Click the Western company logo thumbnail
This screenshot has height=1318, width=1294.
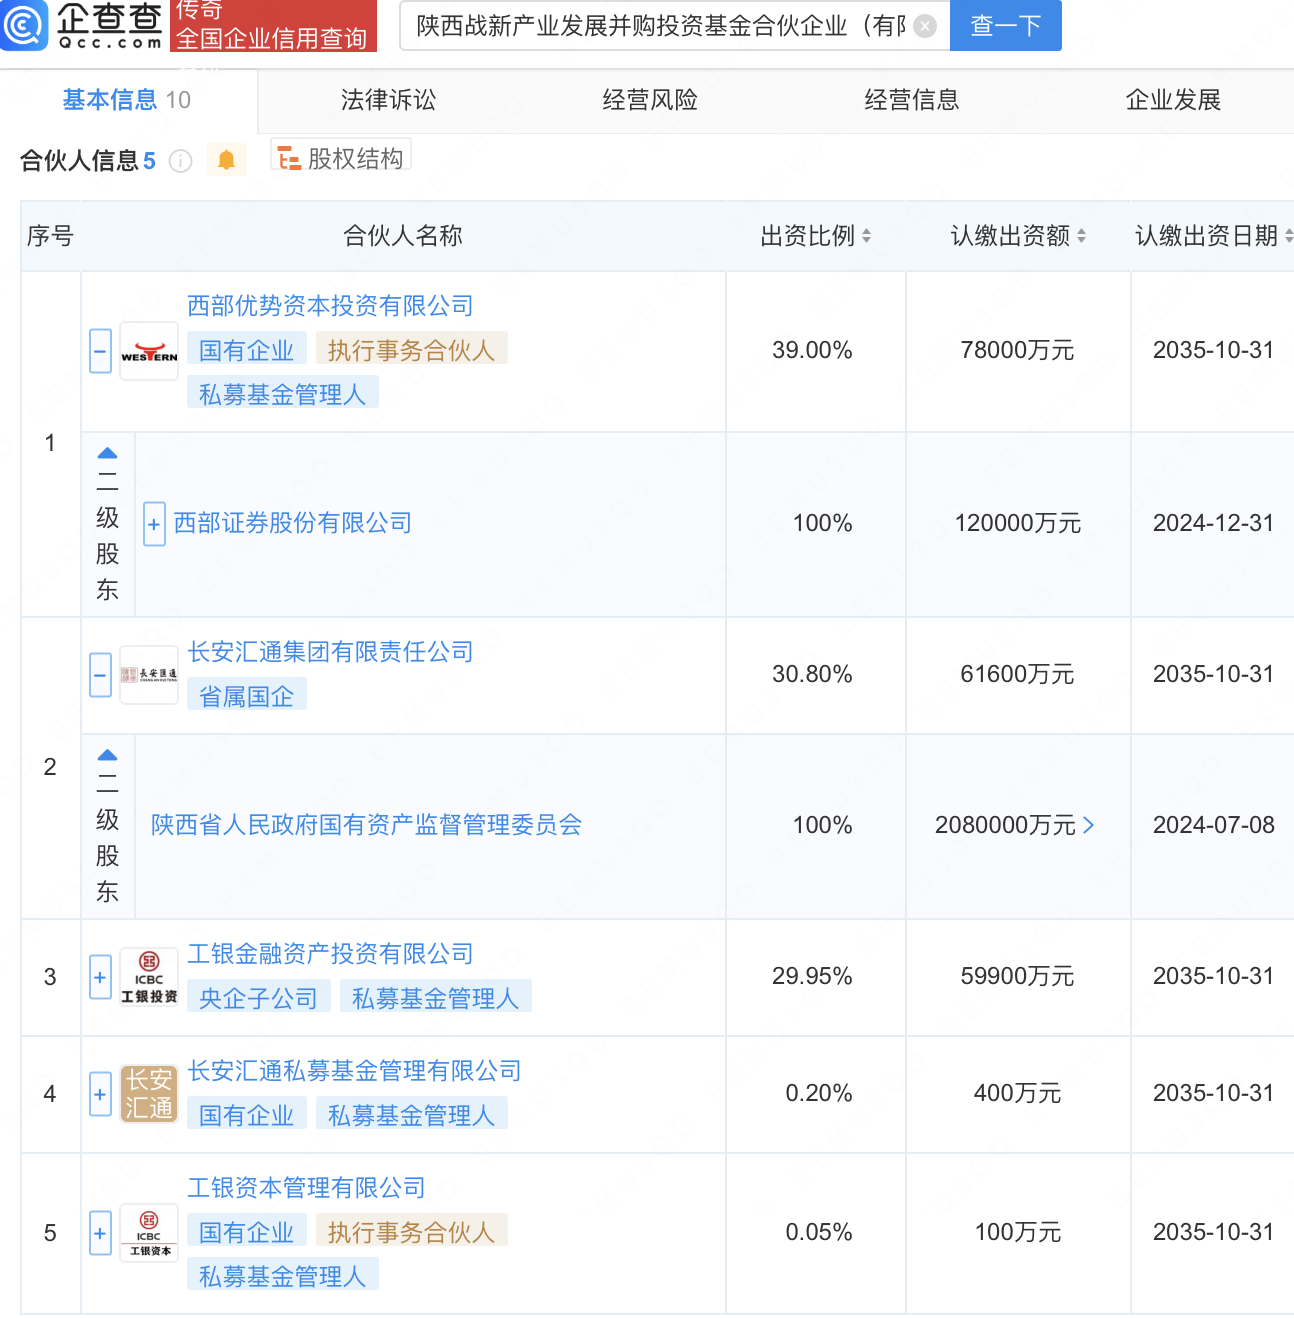149,351
